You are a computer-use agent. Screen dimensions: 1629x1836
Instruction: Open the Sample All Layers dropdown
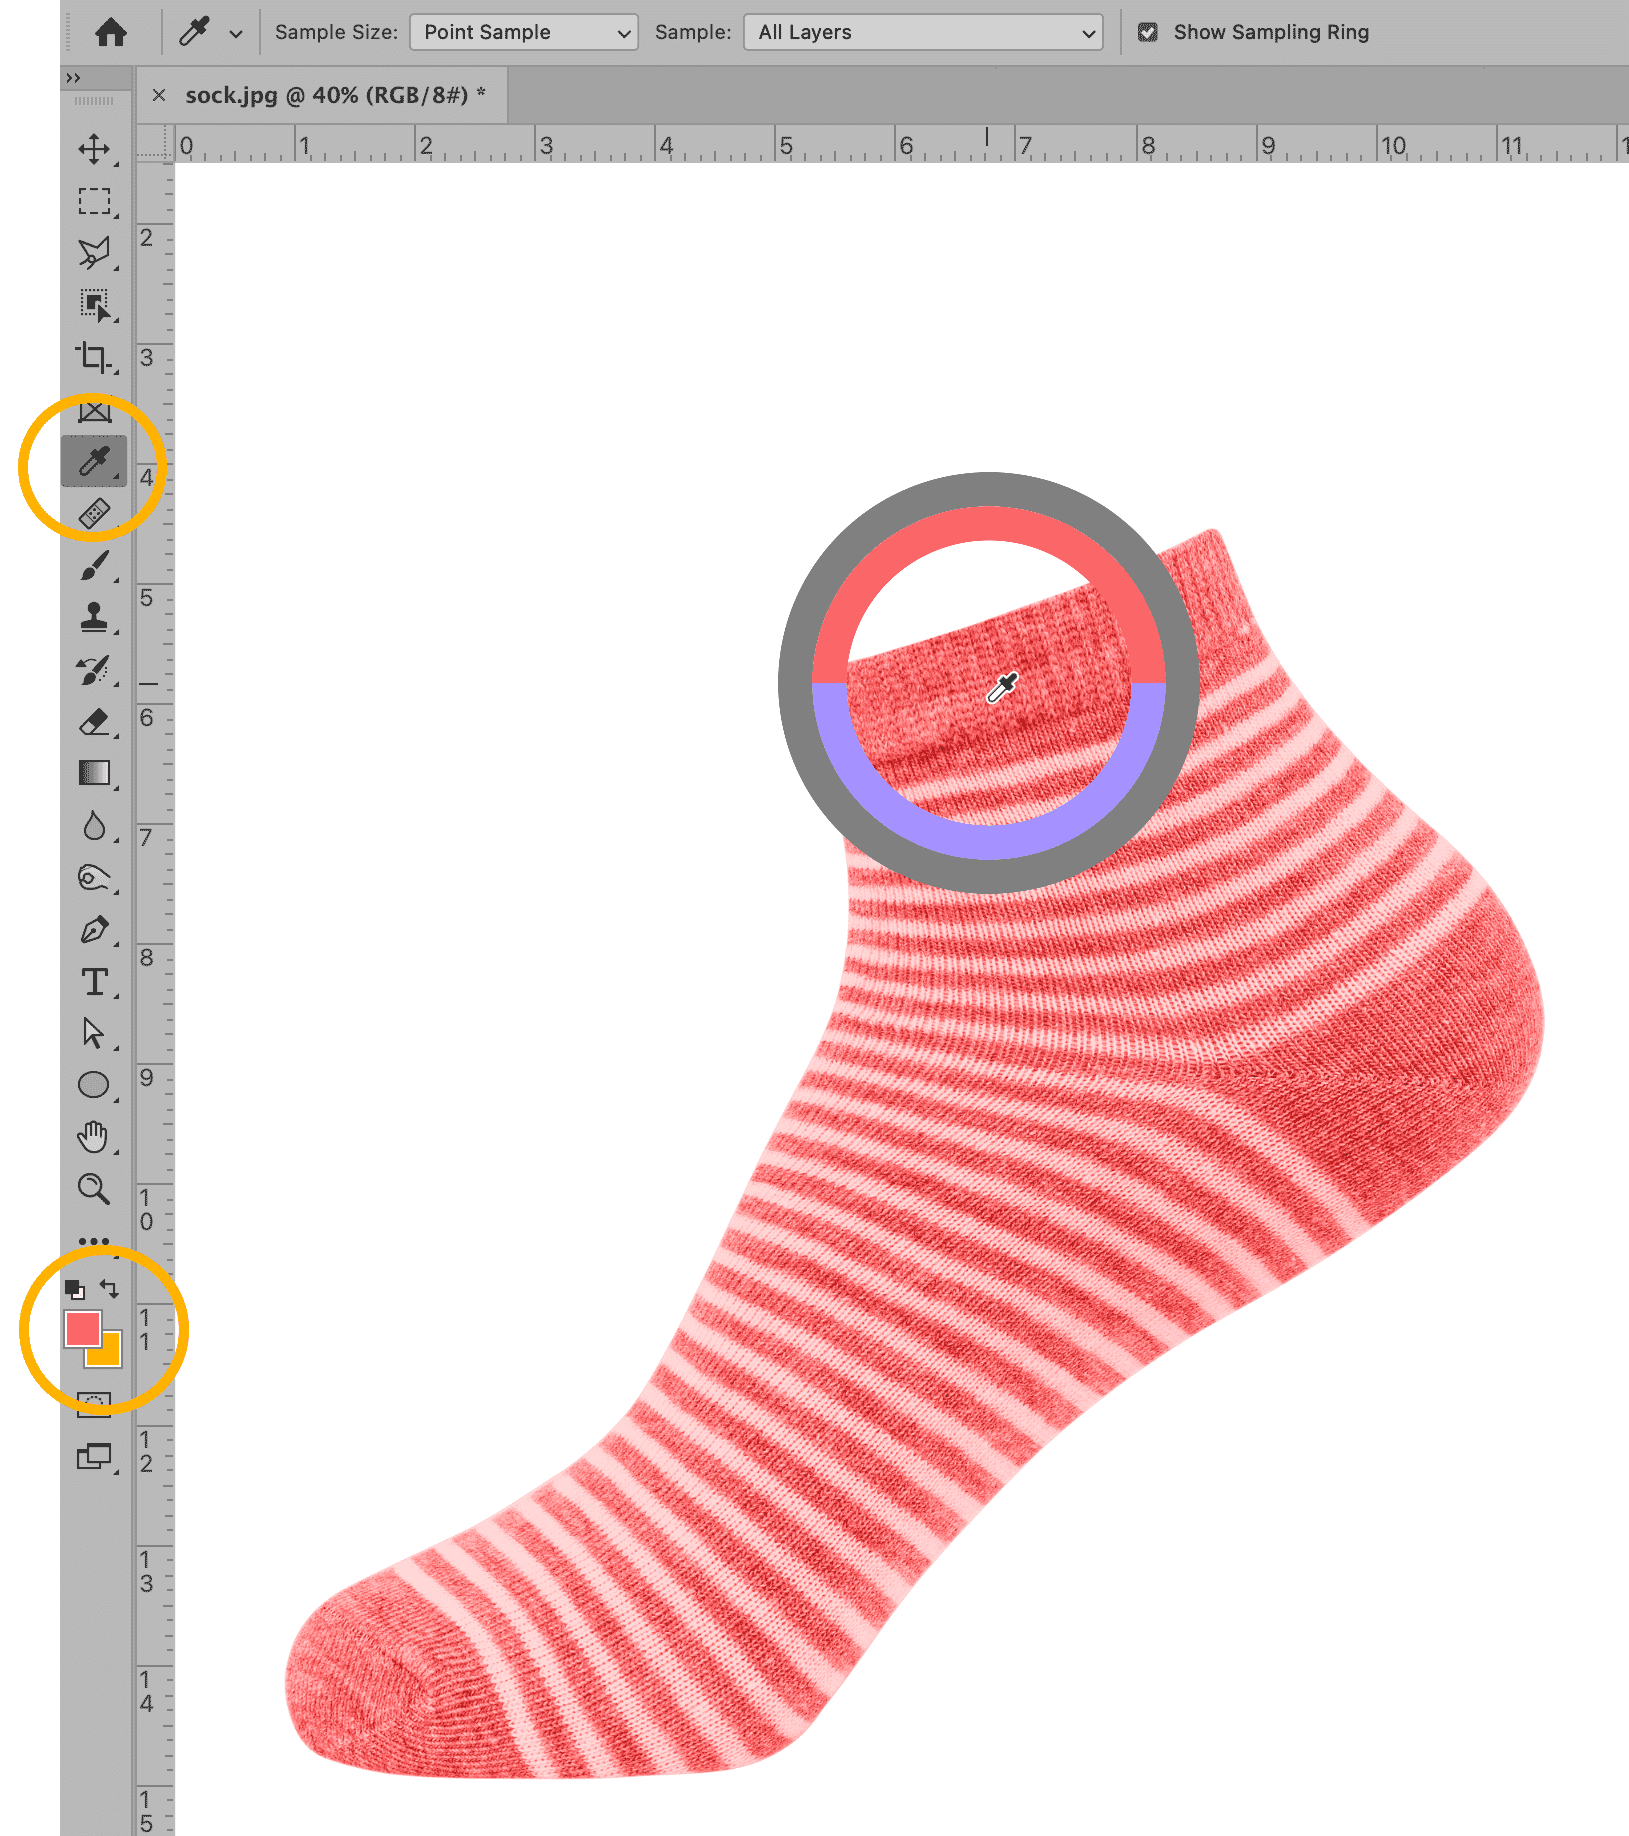[x=923, y=32]
